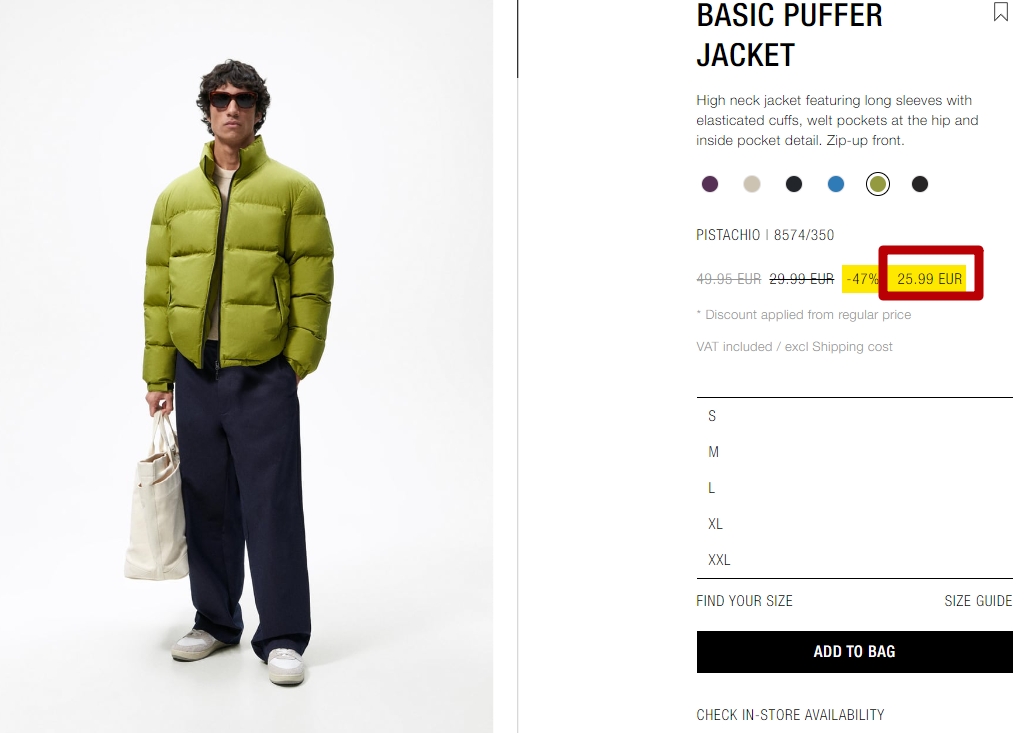
Task: Bookmark the Basic Puffer Jacket
Action: 1000,12
